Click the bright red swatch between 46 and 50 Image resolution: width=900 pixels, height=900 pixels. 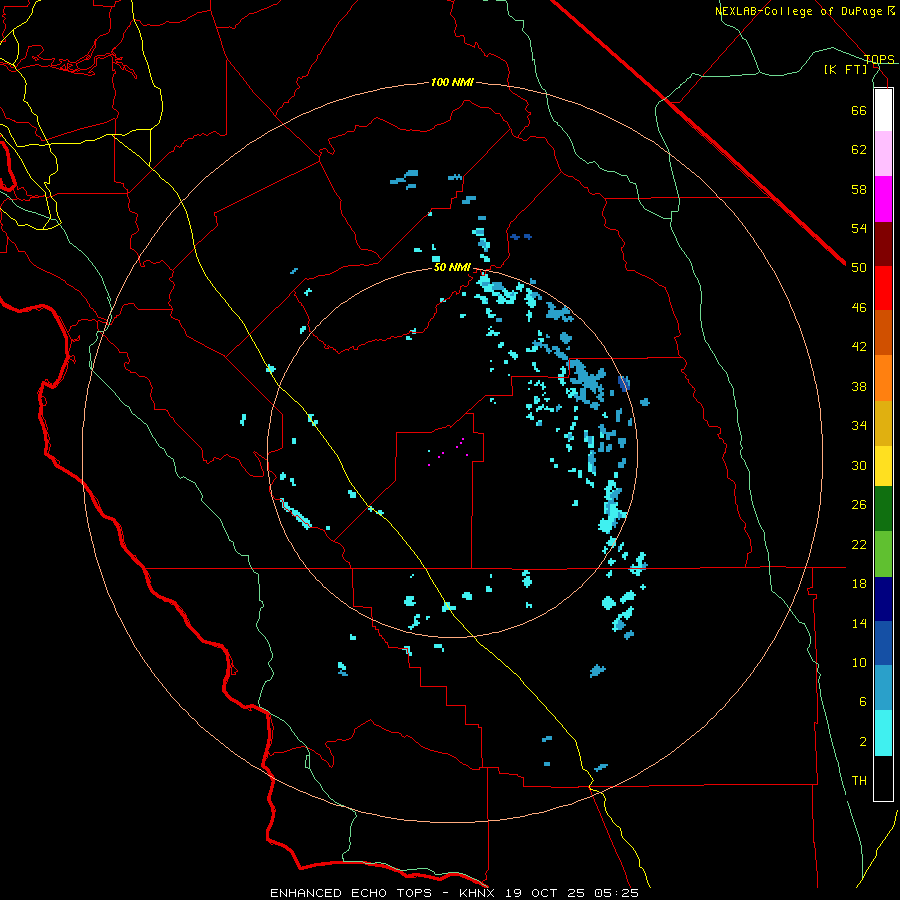coord(883,288)
